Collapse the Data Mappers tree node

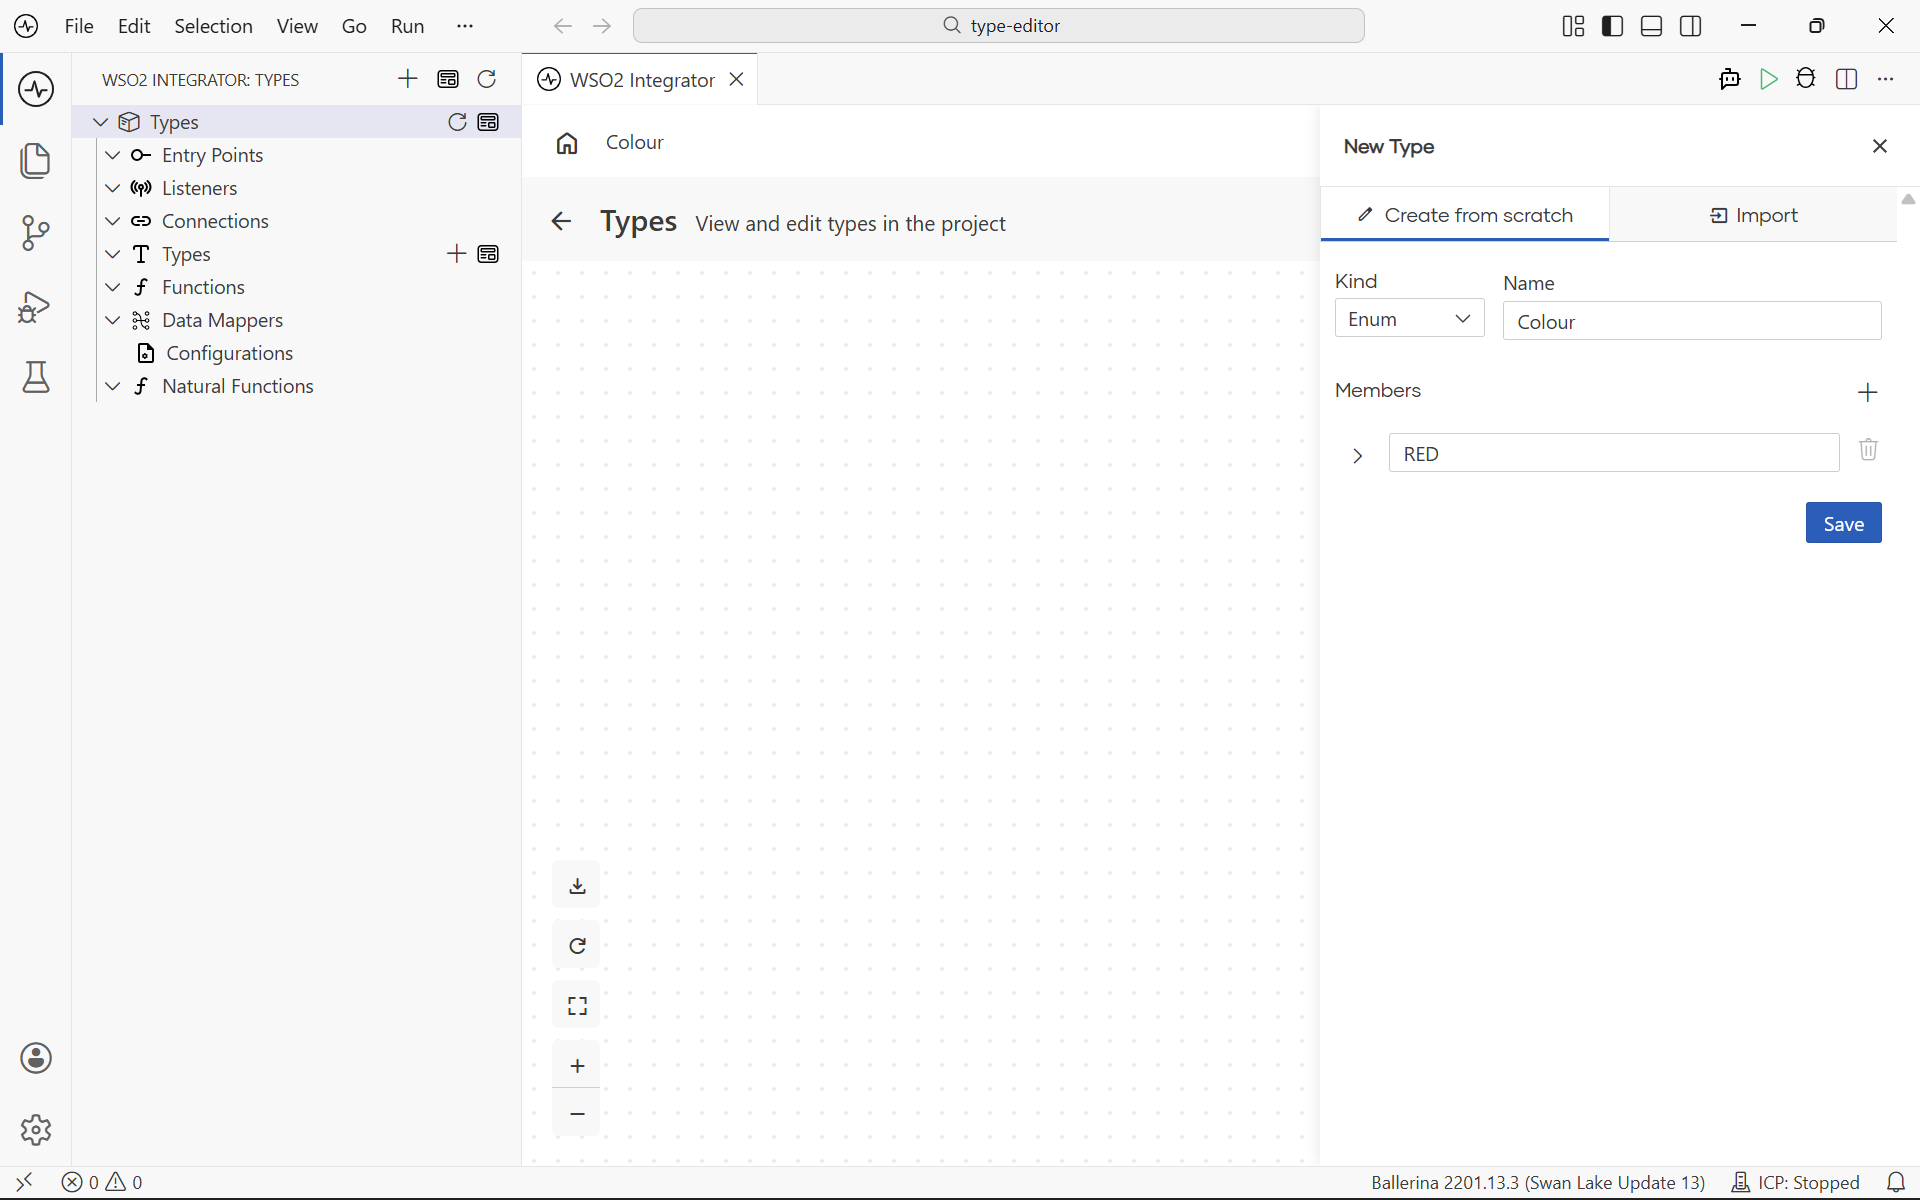click(x=113, y=320)
